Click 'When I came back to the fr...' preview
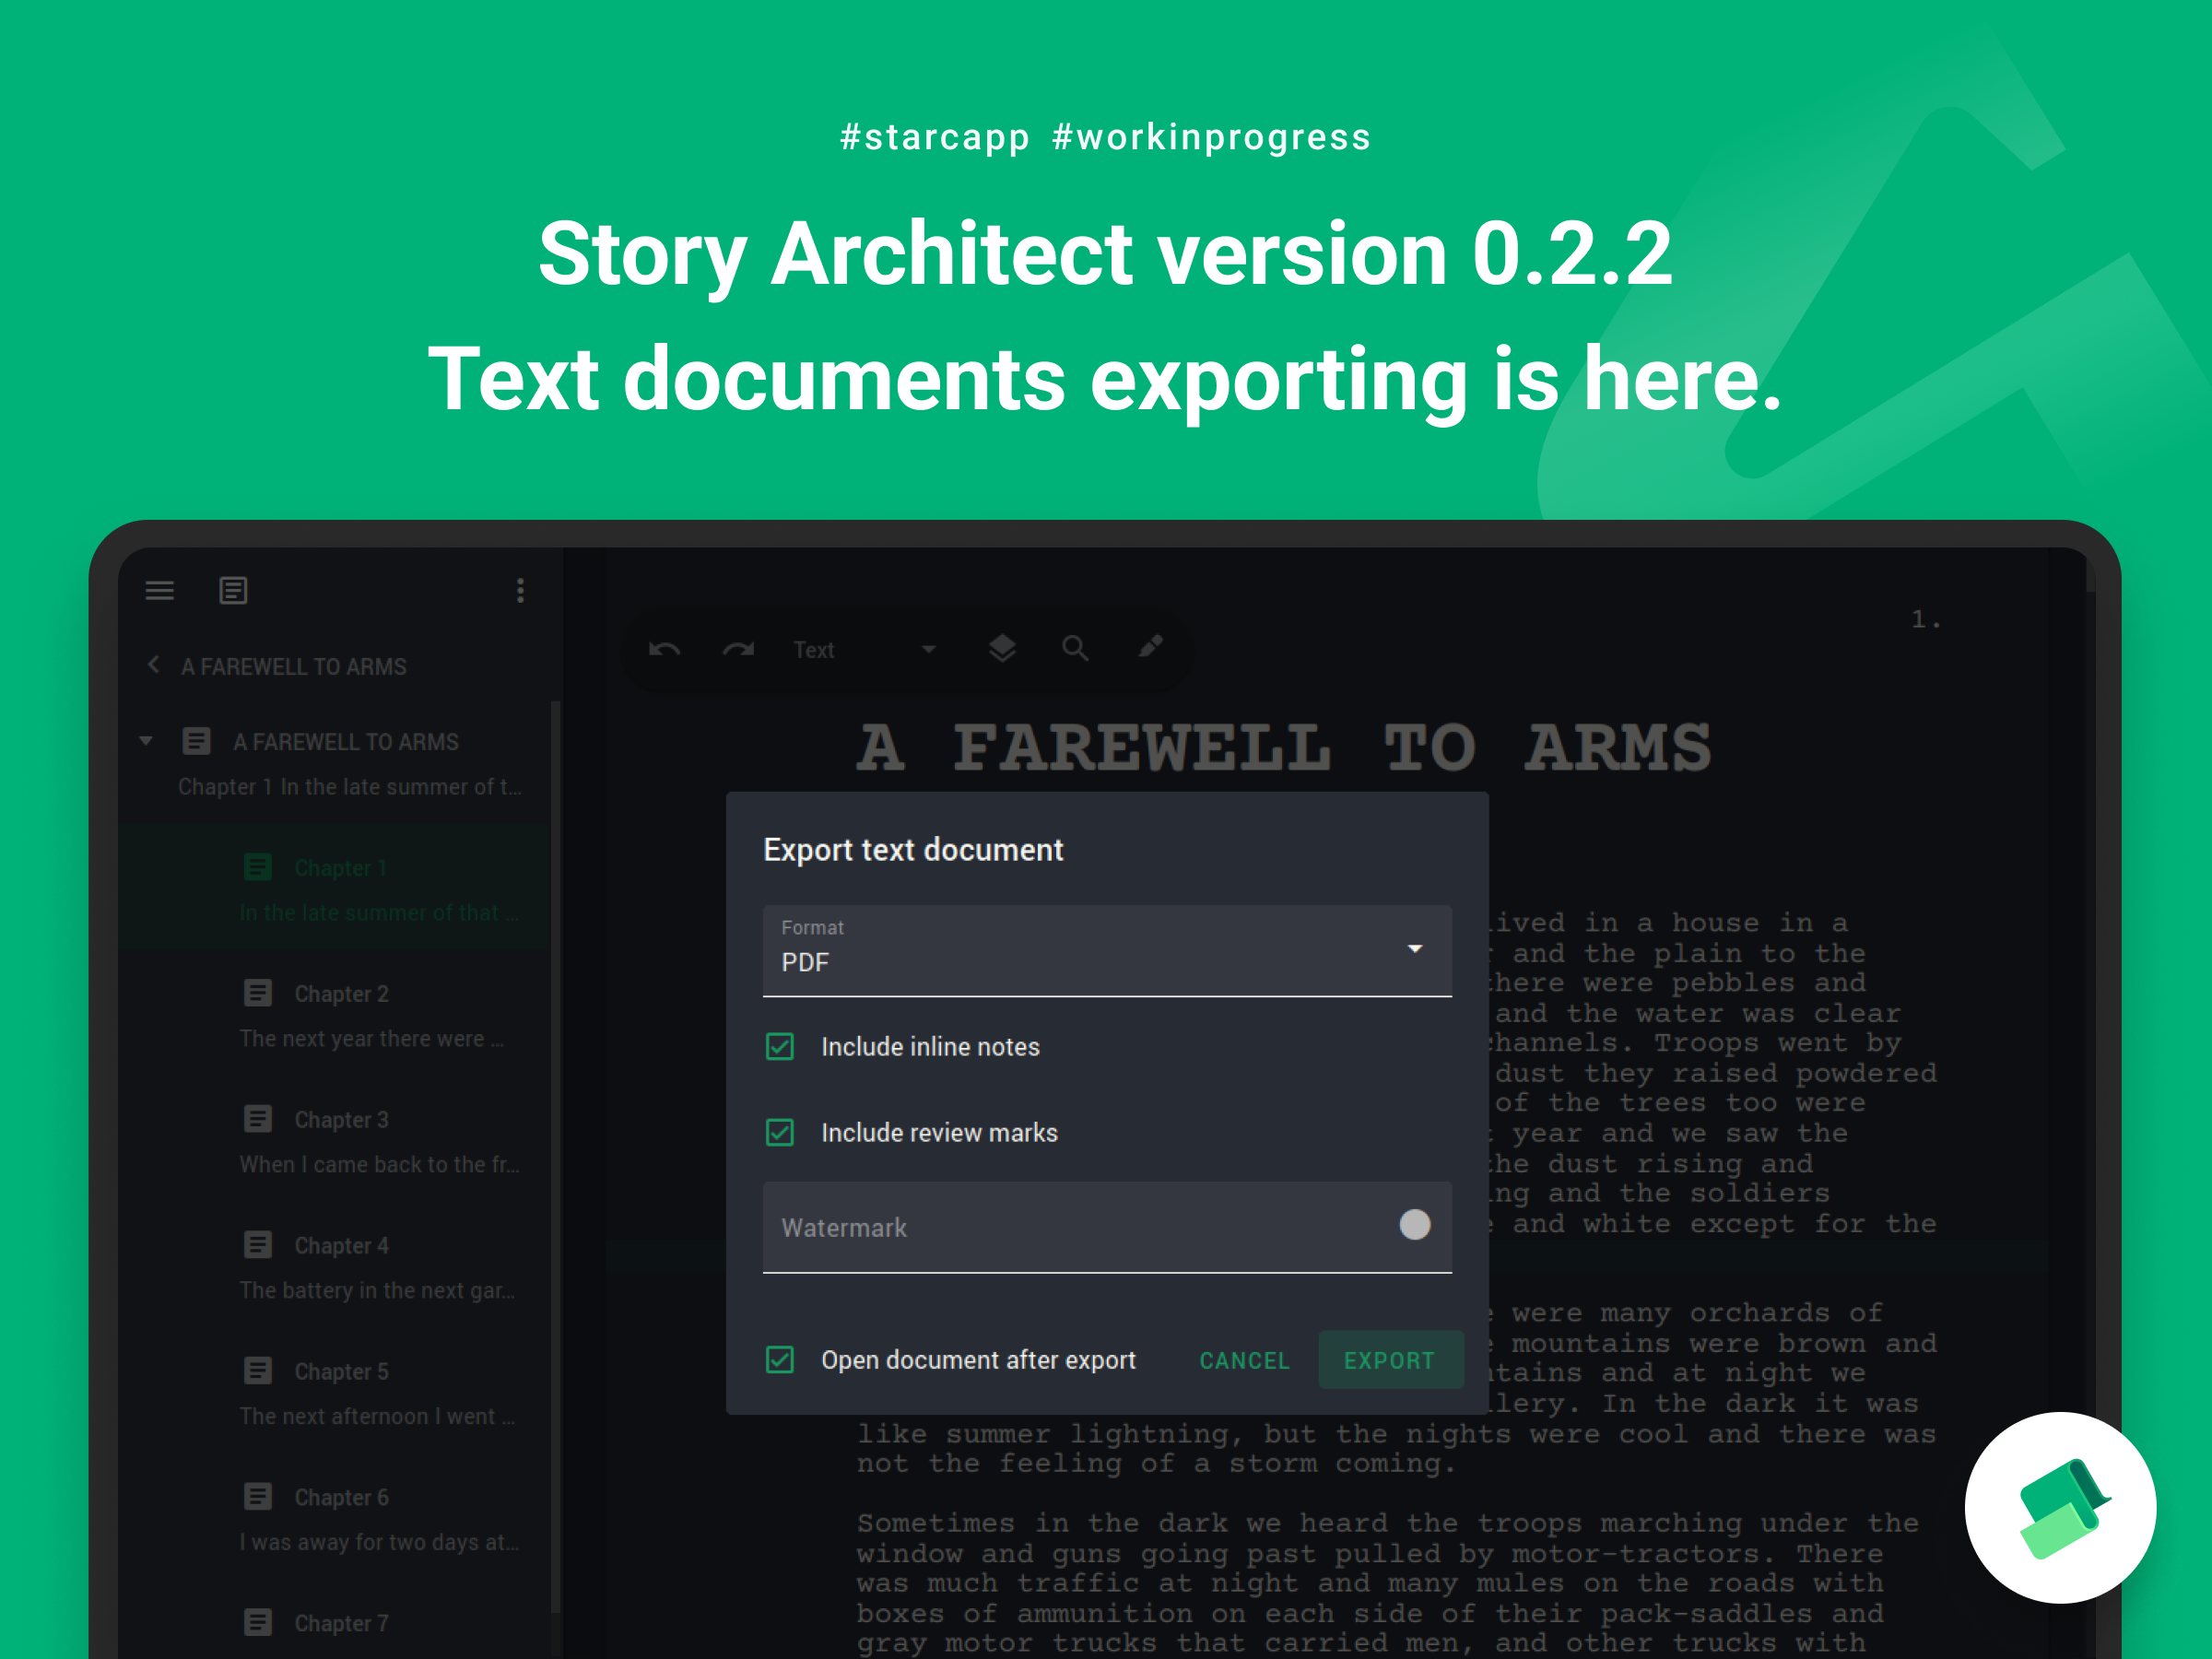The image size is (2212, 1659). pyautogui.click(x=380, y=1165)
